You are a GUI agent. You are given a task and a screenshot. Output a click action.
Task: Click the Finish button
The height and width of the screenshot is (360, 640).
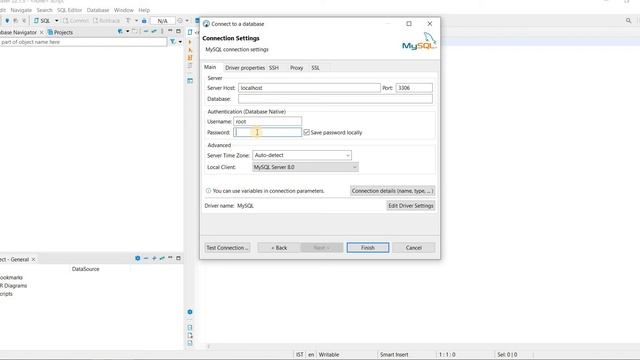point(368,248)
